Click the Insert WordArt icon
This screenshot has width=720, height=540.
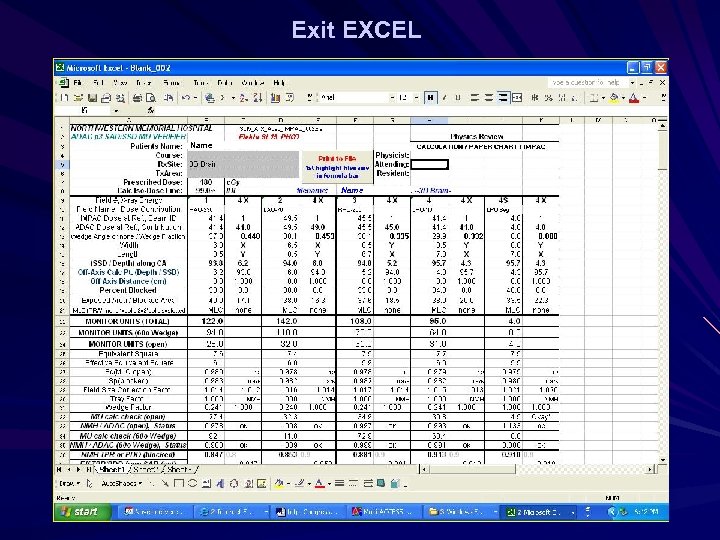(x=220, y=484)
